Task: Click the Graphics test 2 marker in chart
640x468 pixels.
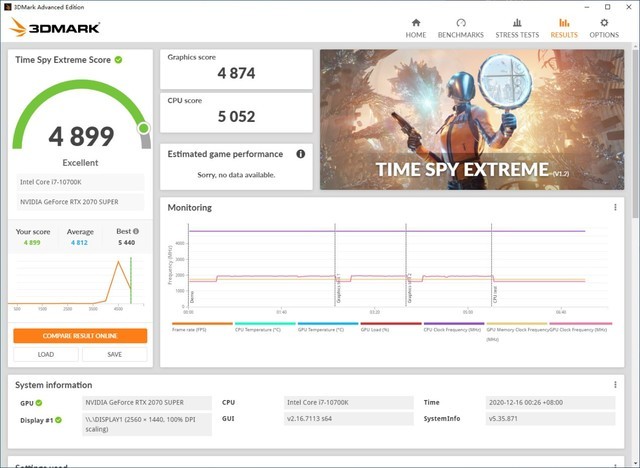Action: [x=409, y=288]
